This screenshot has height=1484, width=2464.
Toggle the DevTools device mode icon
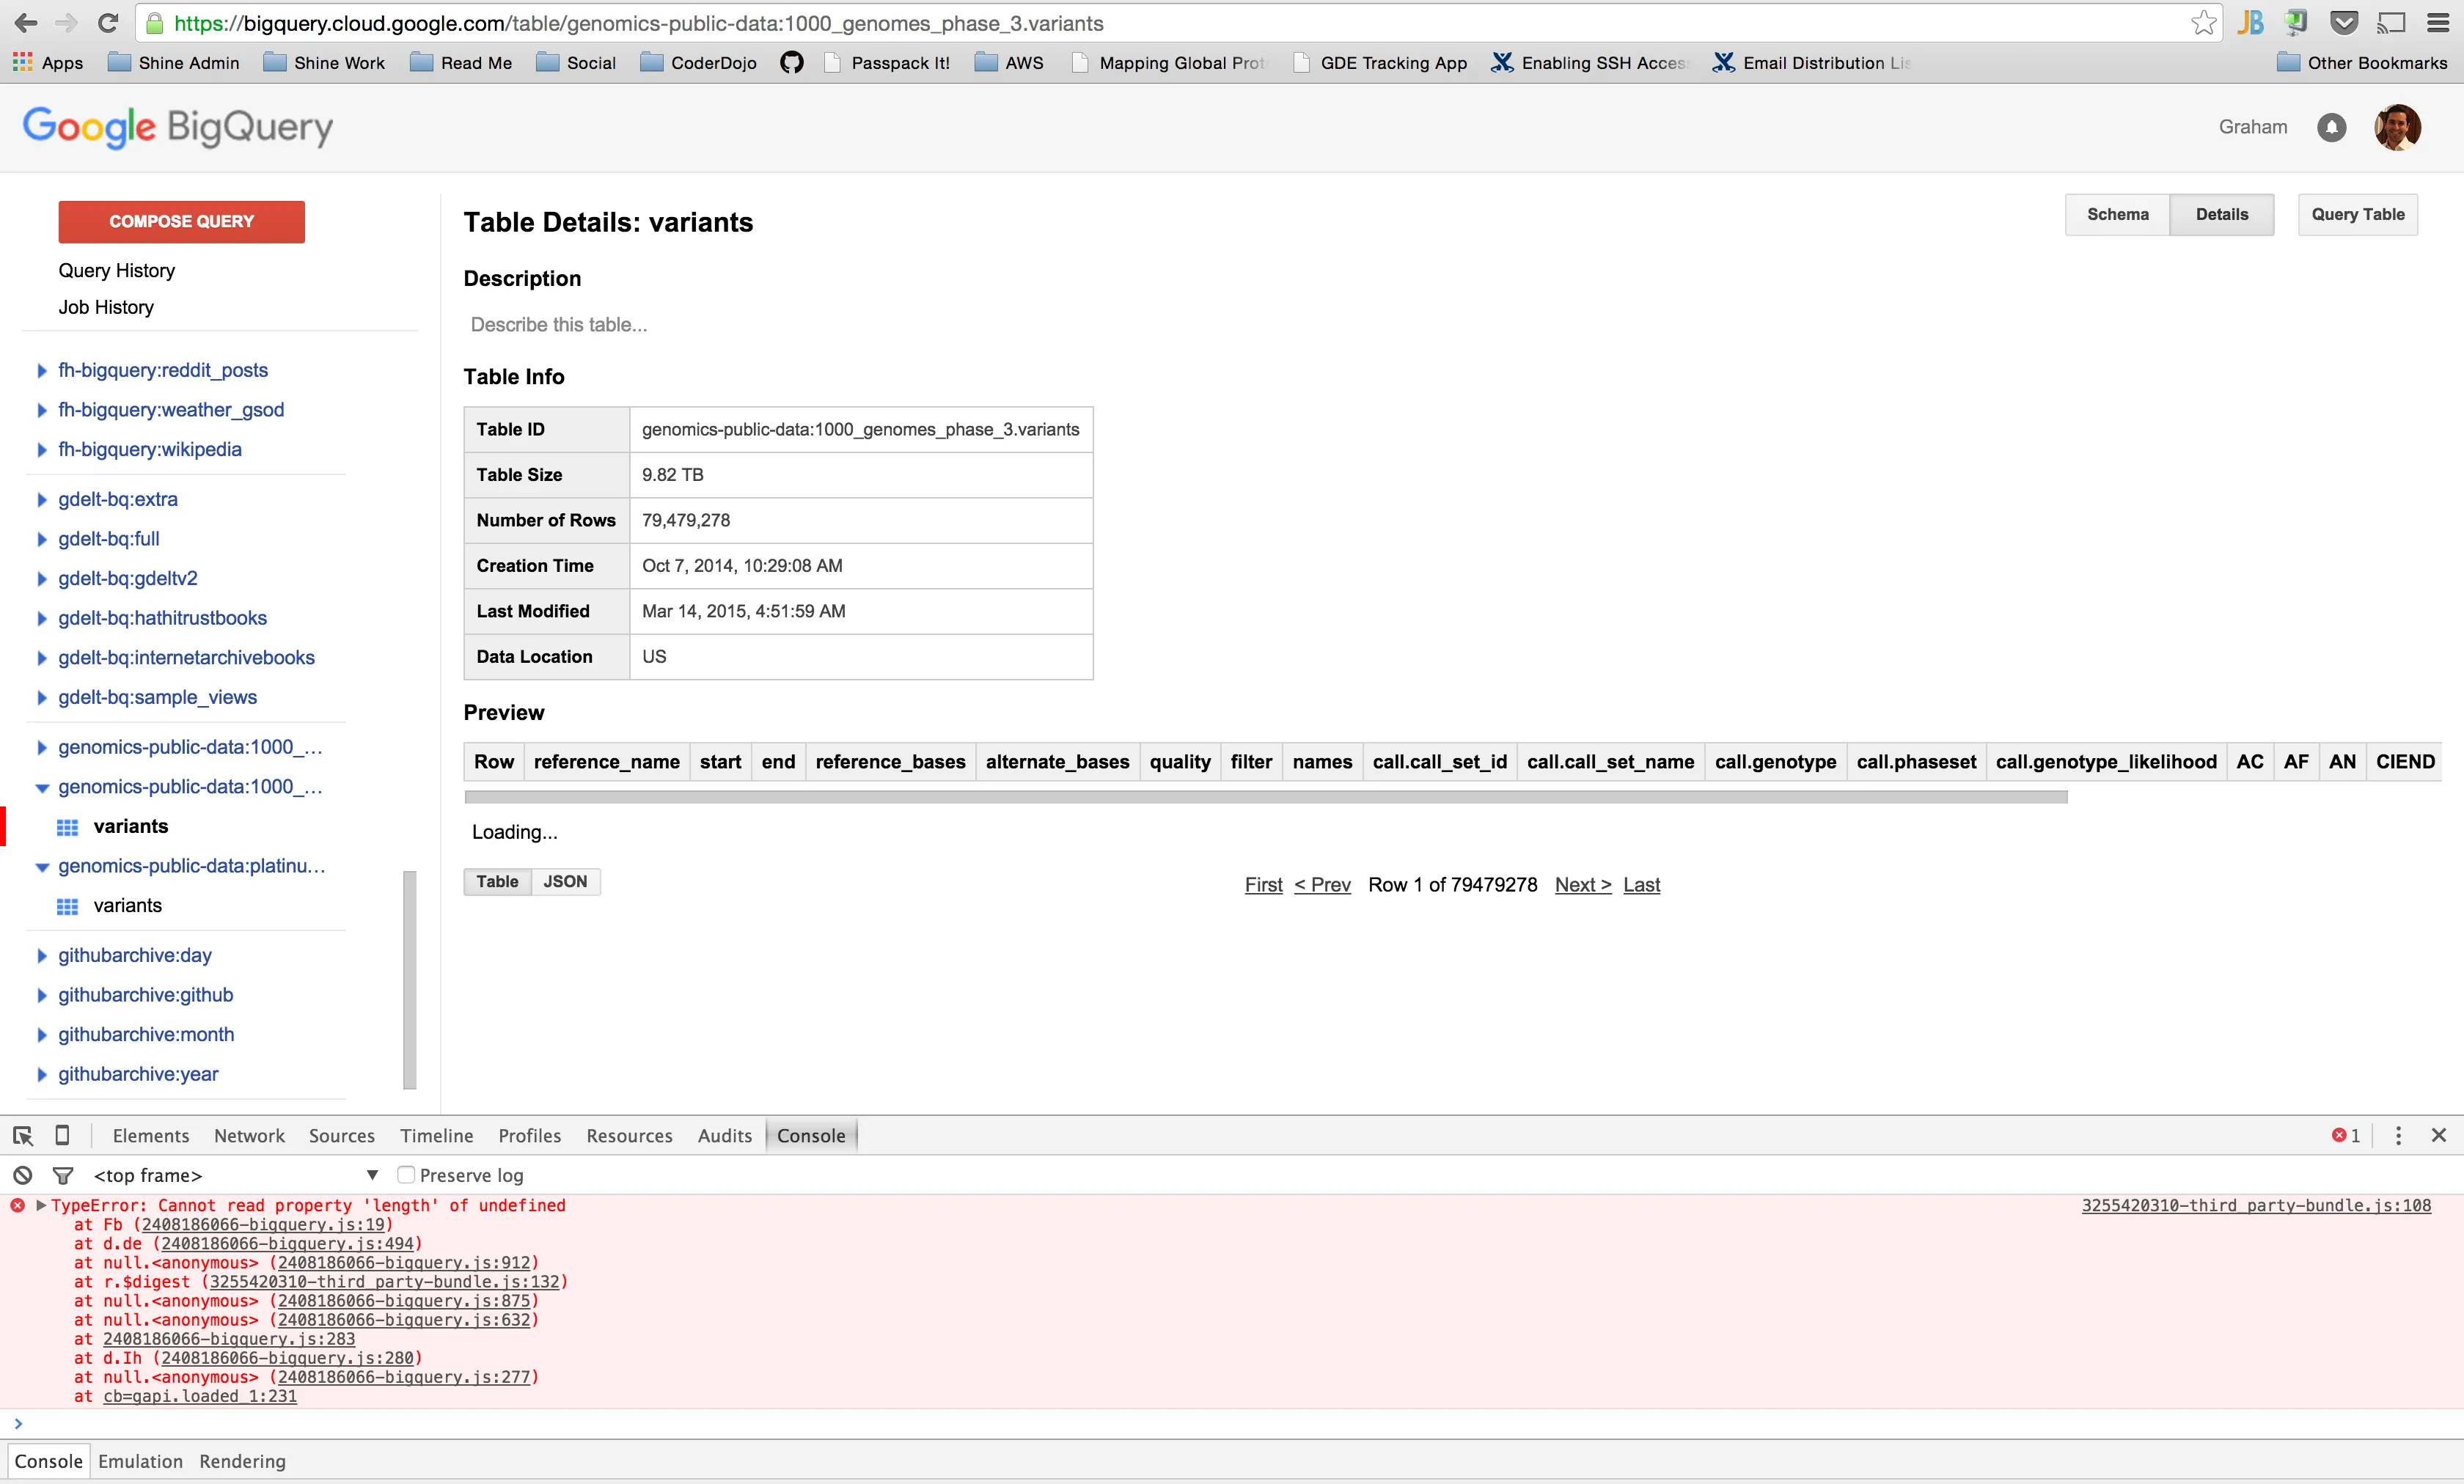62,1135
